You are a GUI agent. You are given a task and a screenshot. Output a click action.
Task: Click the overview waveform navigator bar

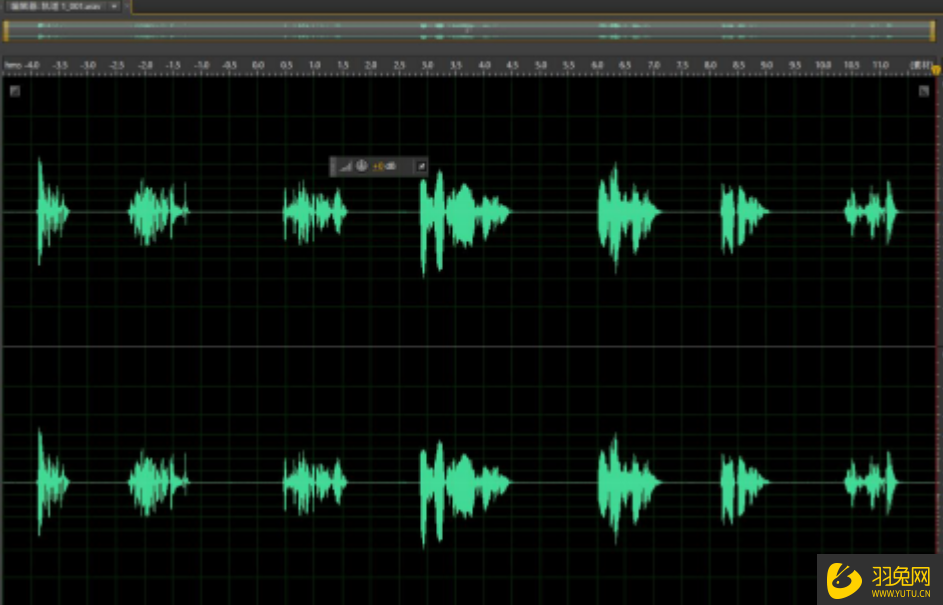click(470, 32)
